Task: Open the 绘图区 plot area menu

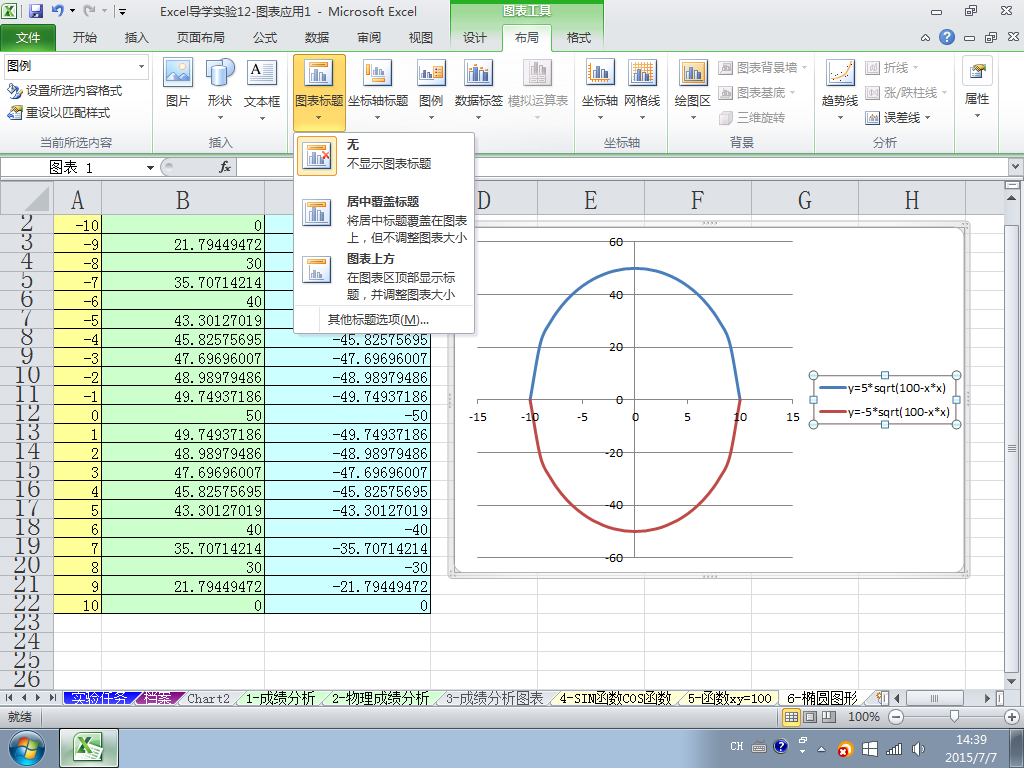Action: click(692, 89)
